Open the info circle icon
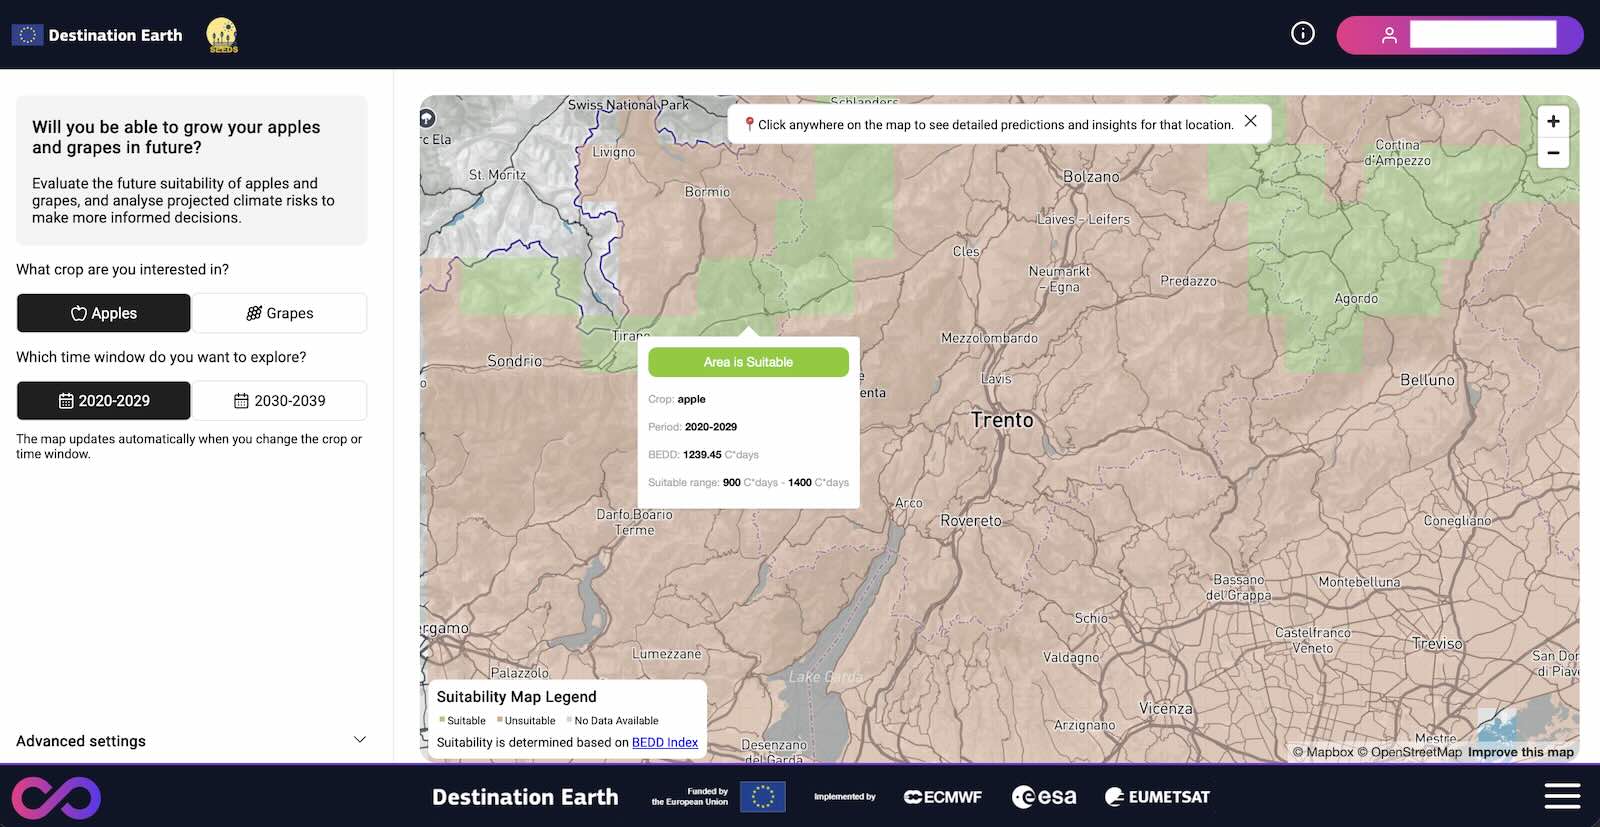This screenshot has height=827, width=1600. tap(1303, 34)
